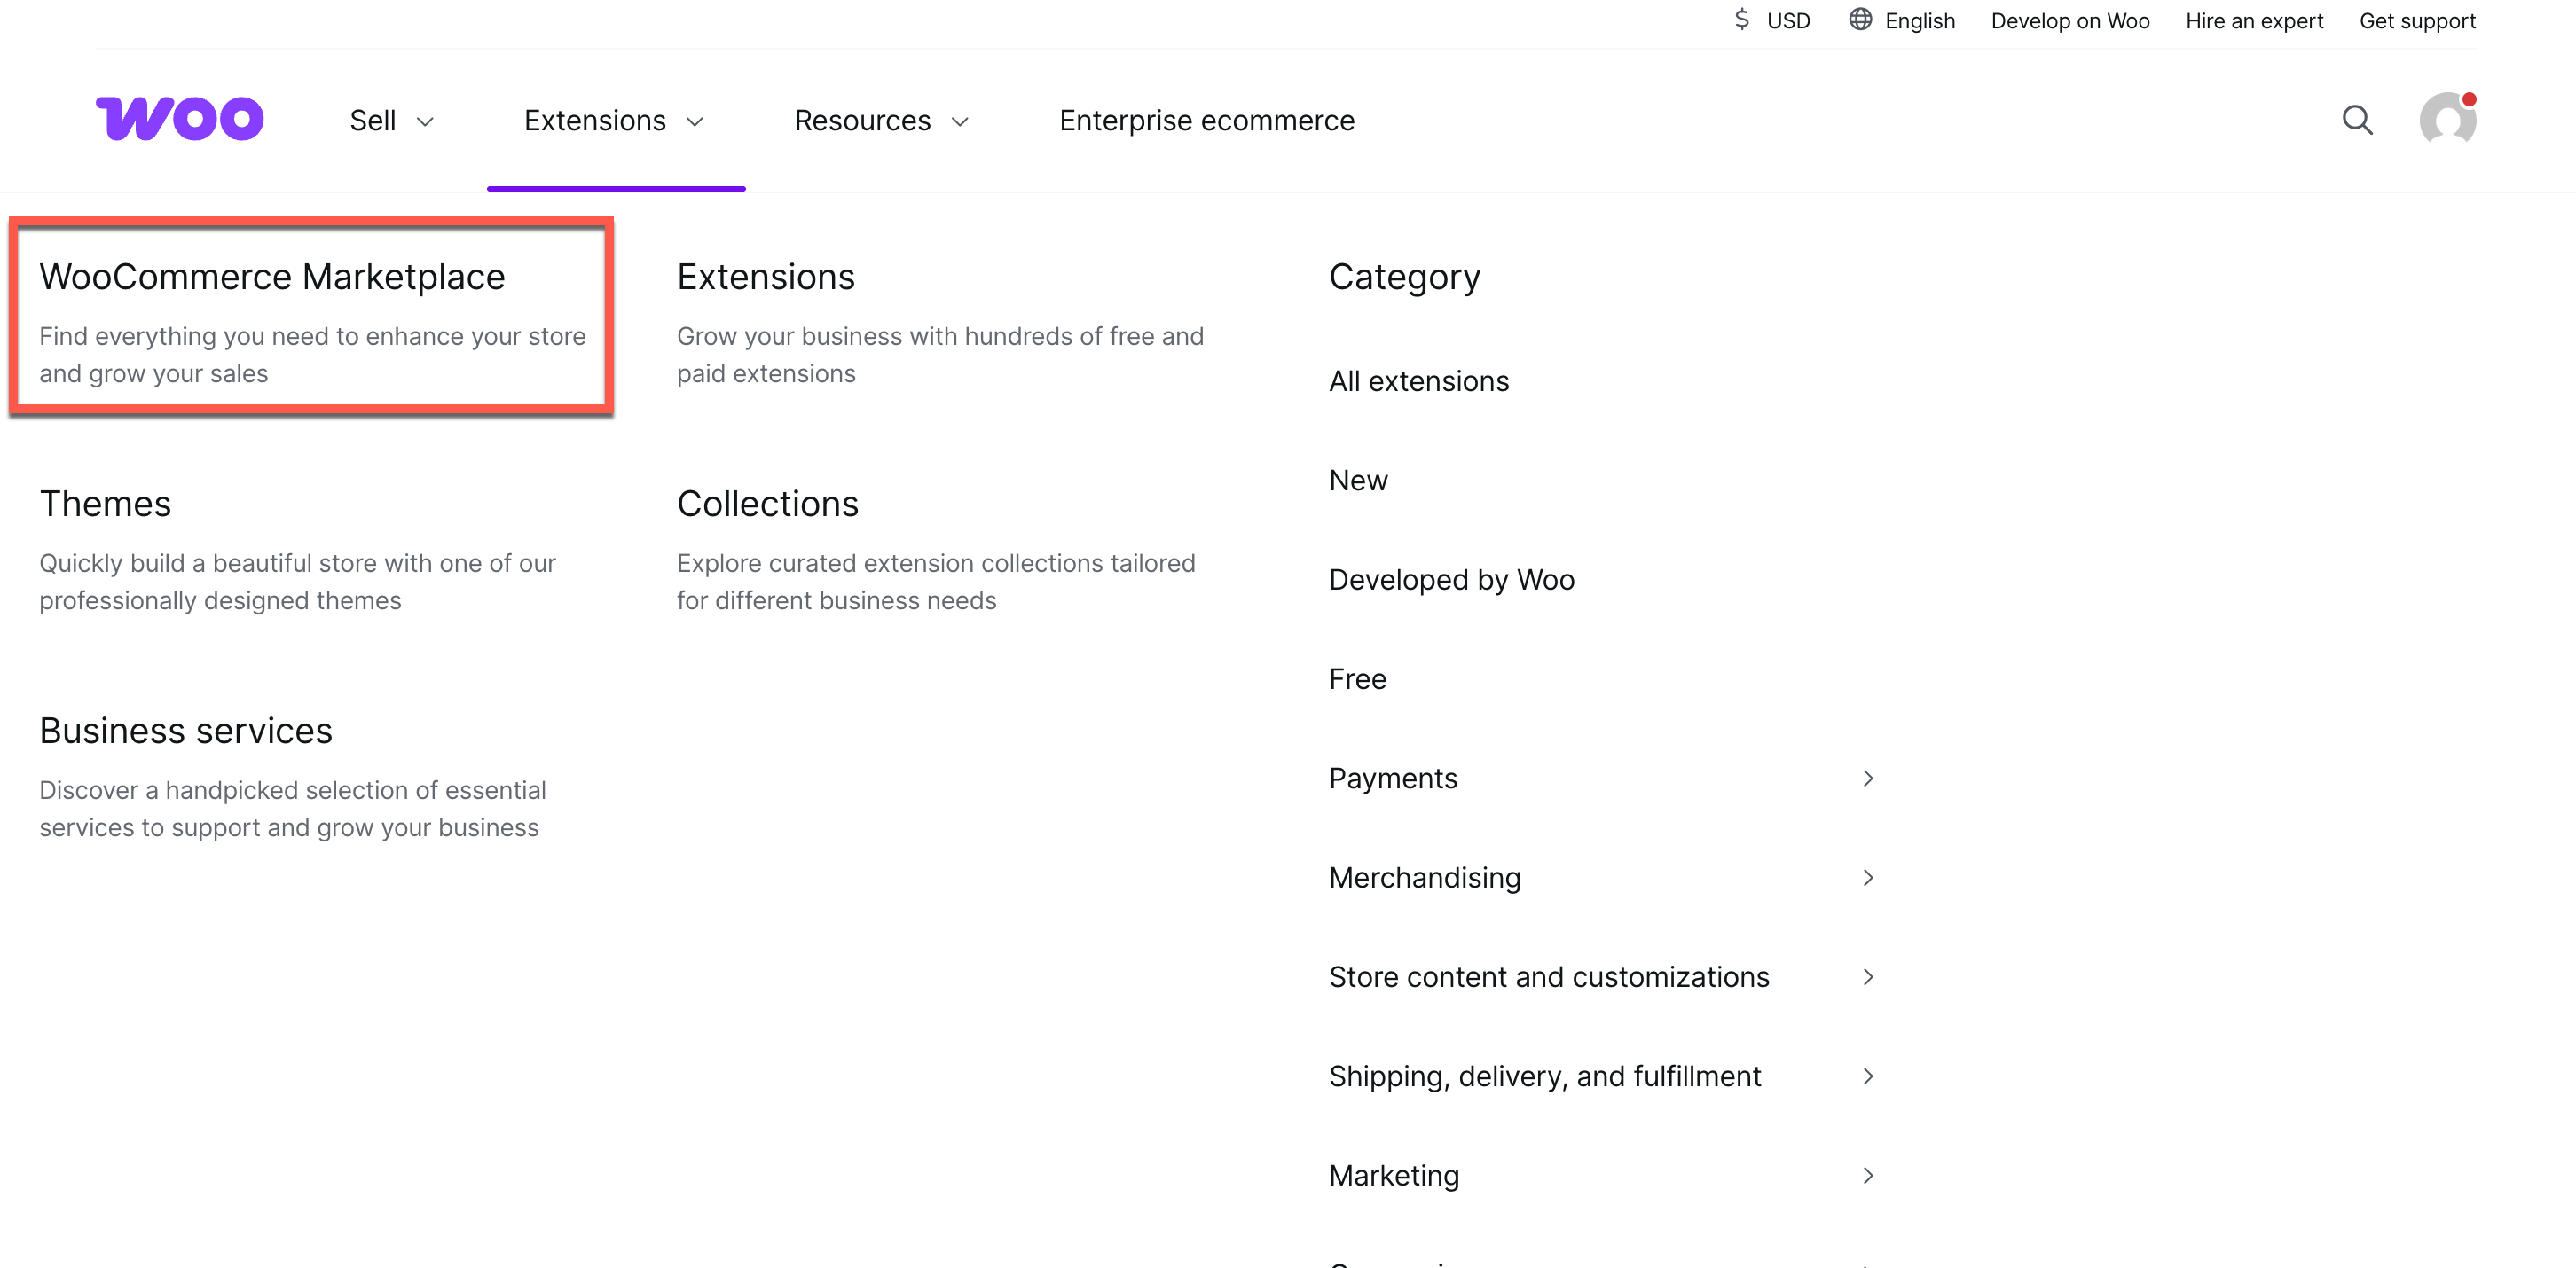
Task: Open Get support link
Action: [x=2417, y=21]
